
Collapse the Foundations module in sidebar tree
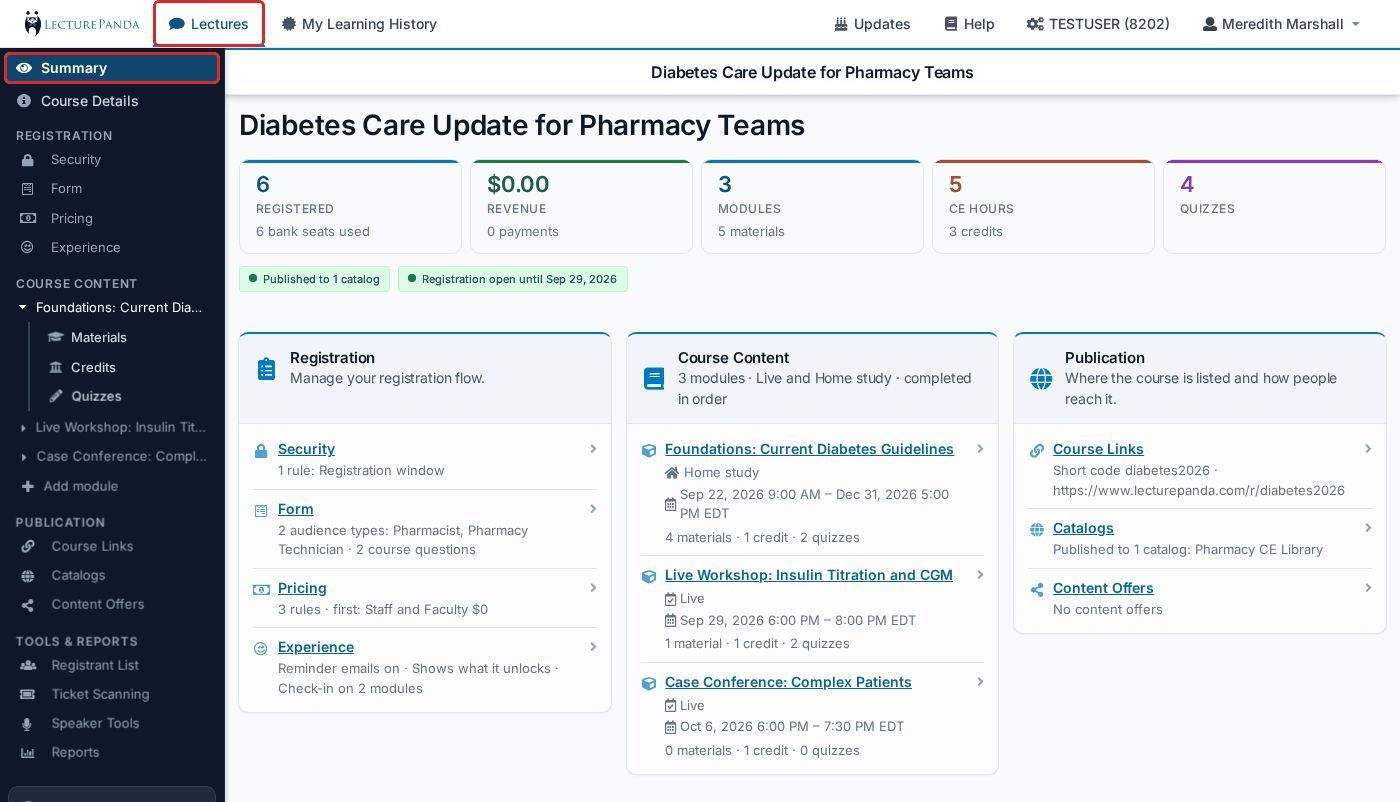(x=23, y=308)
